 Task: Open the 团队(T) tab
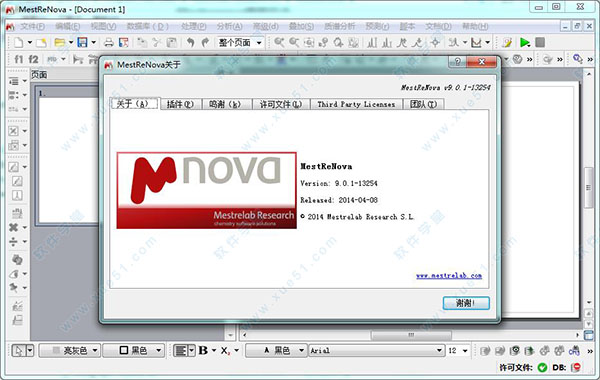point(424,104)
